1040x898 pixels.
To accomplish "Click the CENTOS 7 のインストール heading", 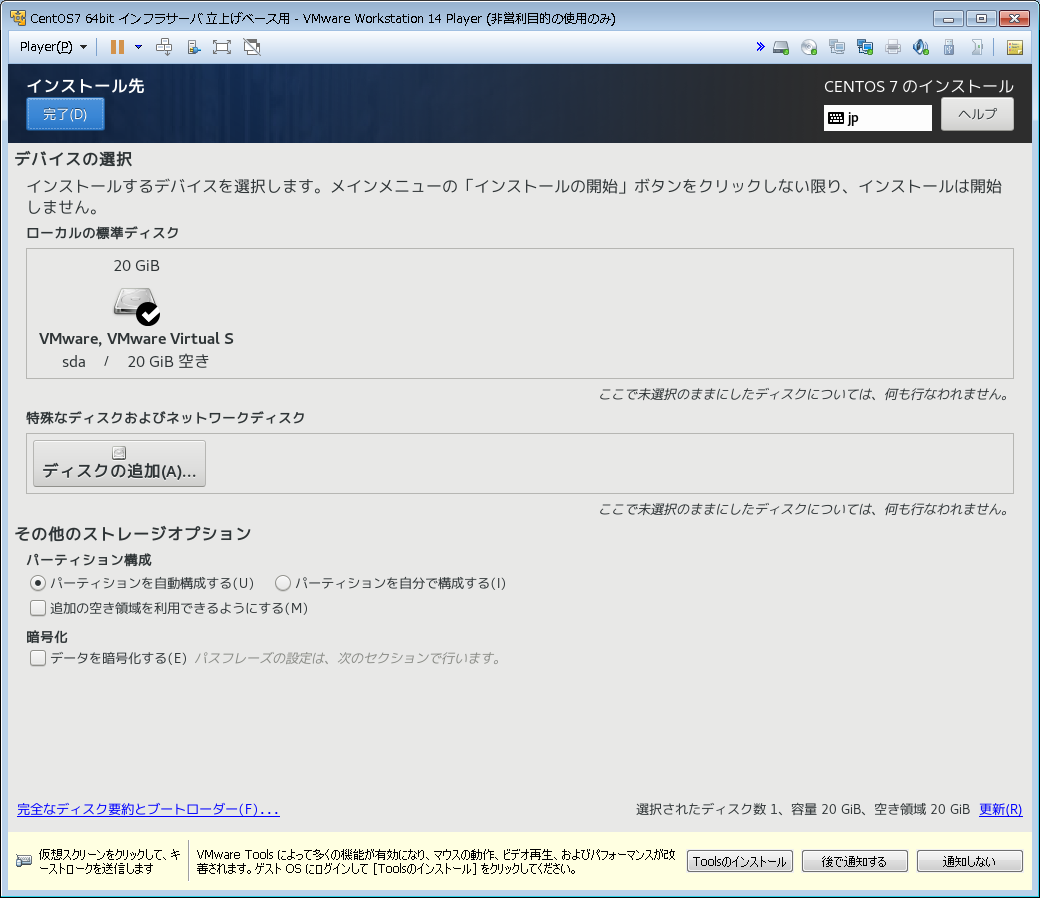I will [919, 86].
